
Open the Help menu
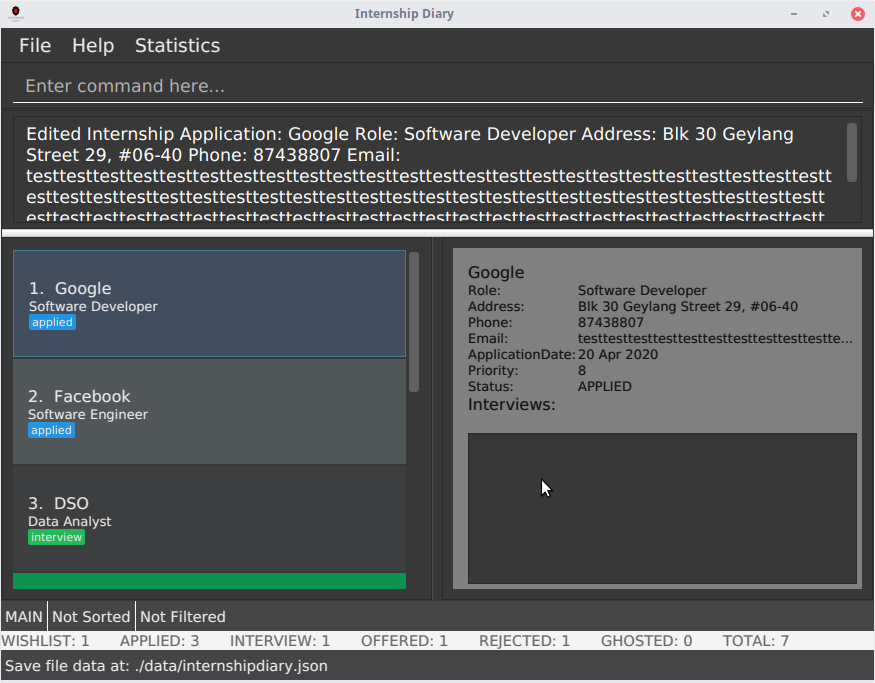(93, 46)
